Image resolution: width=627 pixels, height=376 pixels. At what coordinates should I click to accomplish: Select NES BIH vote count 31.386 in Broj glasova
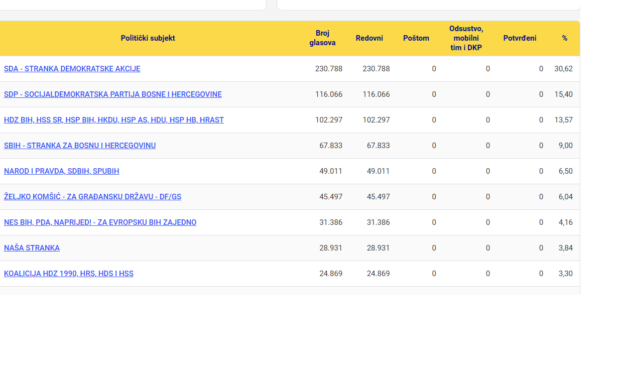331,222
